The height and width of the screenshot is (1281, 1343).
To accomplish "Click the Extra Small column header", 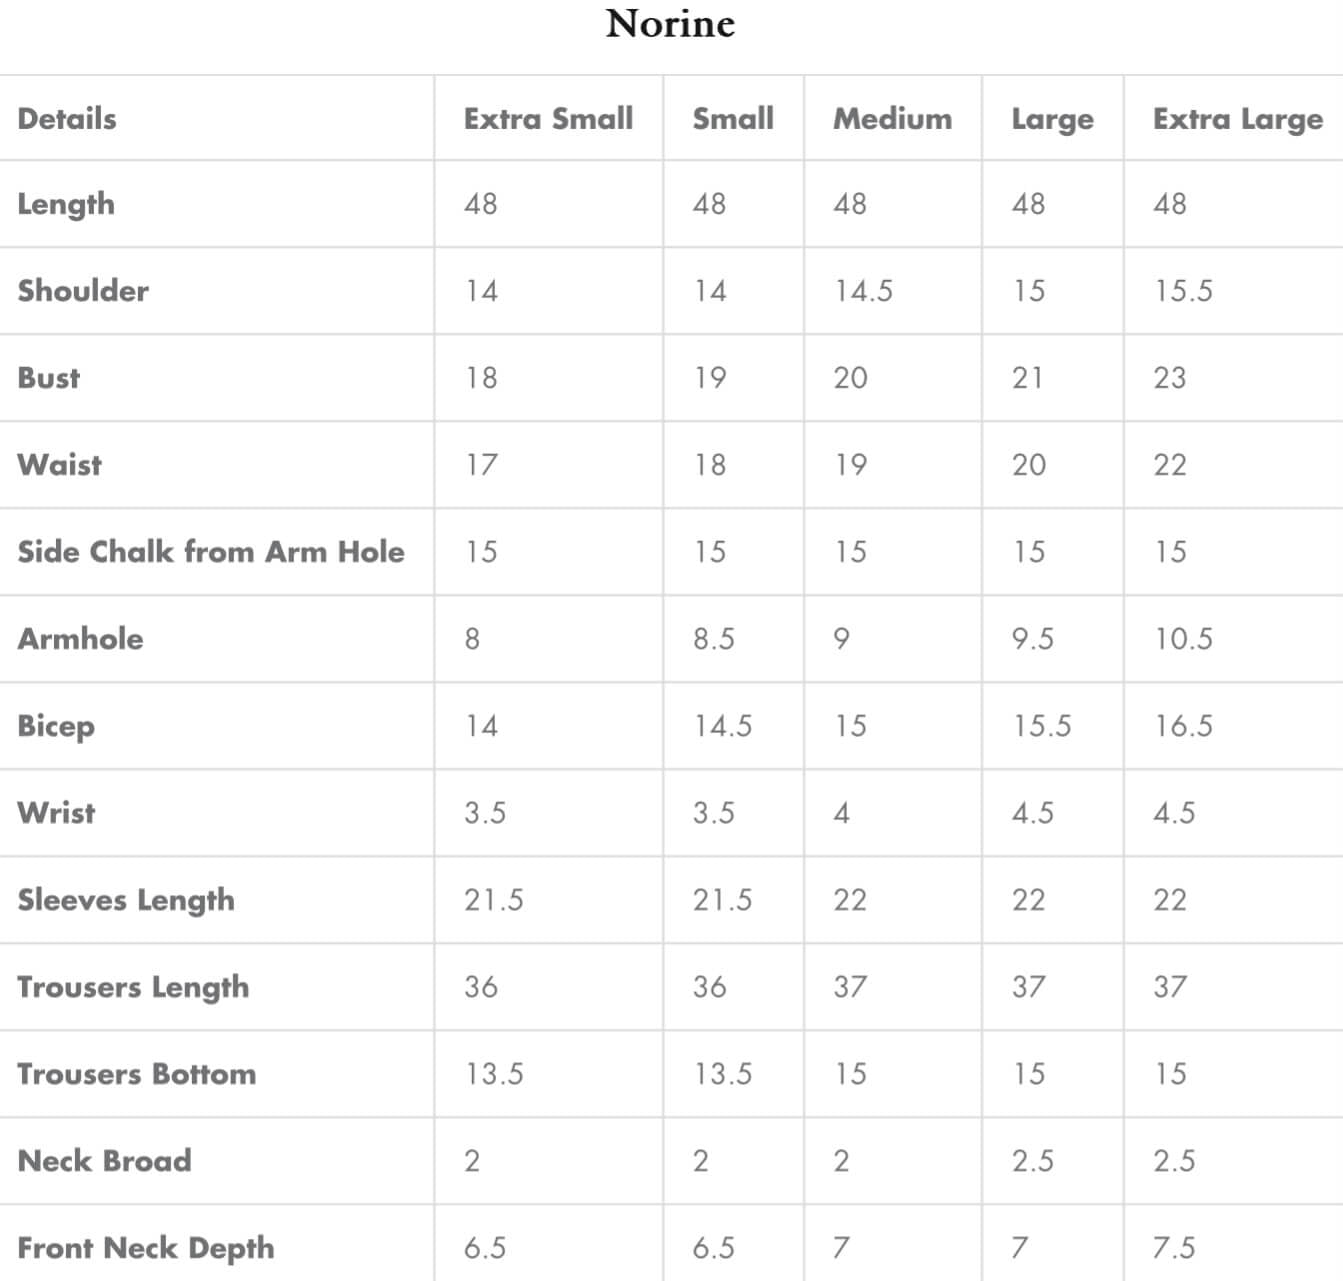I will point(548,119).
